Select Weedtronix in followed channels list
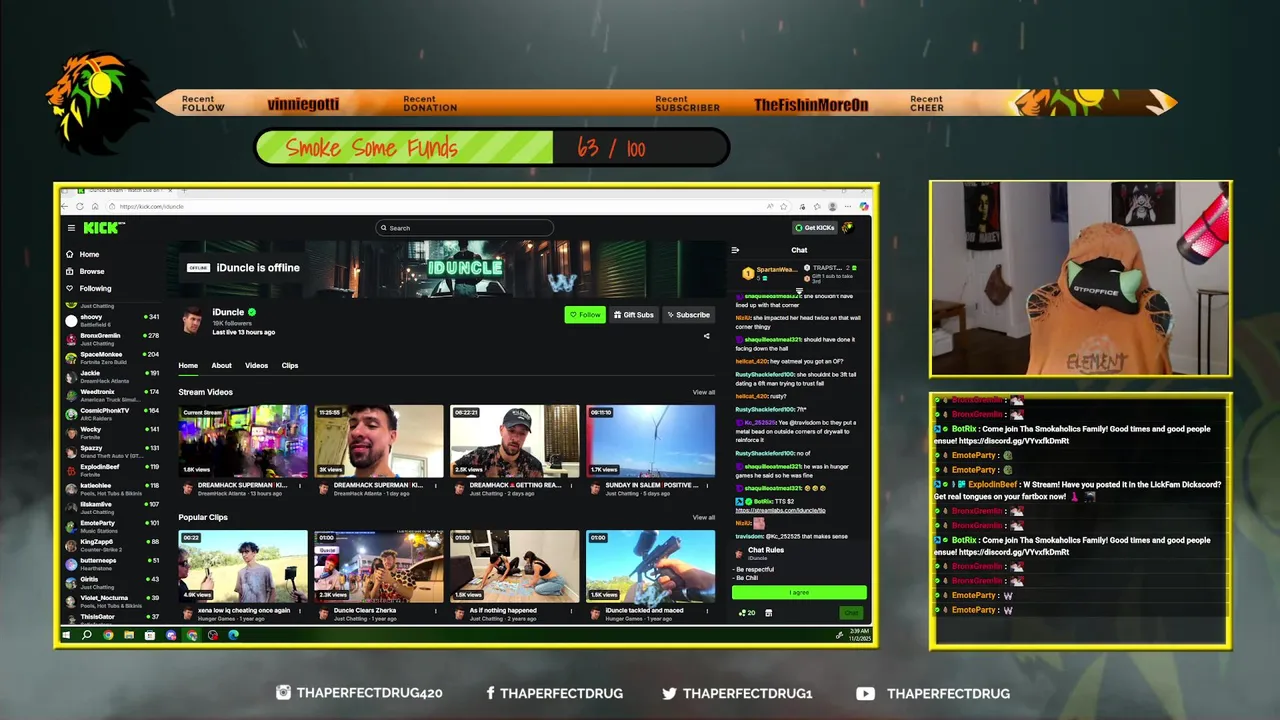The image size is (1280, 720). point(112,395)
